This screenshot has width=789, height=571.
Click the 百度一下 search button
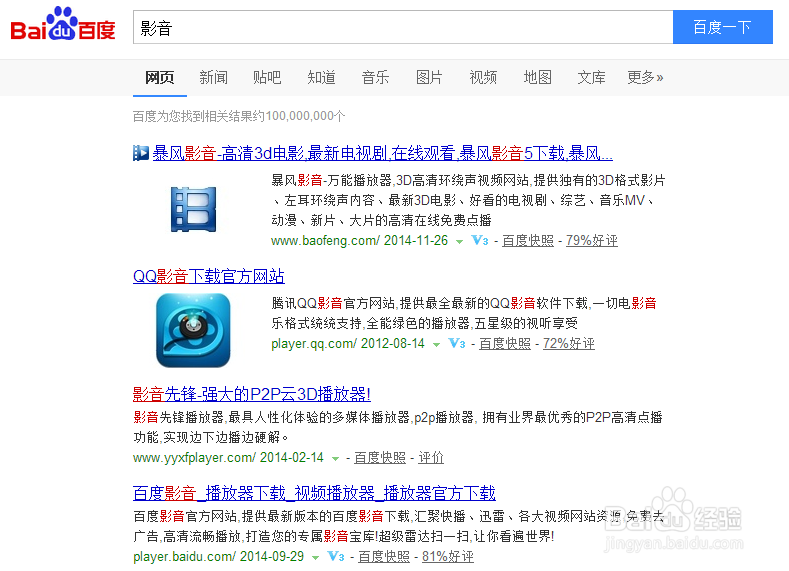click(723, 27)
